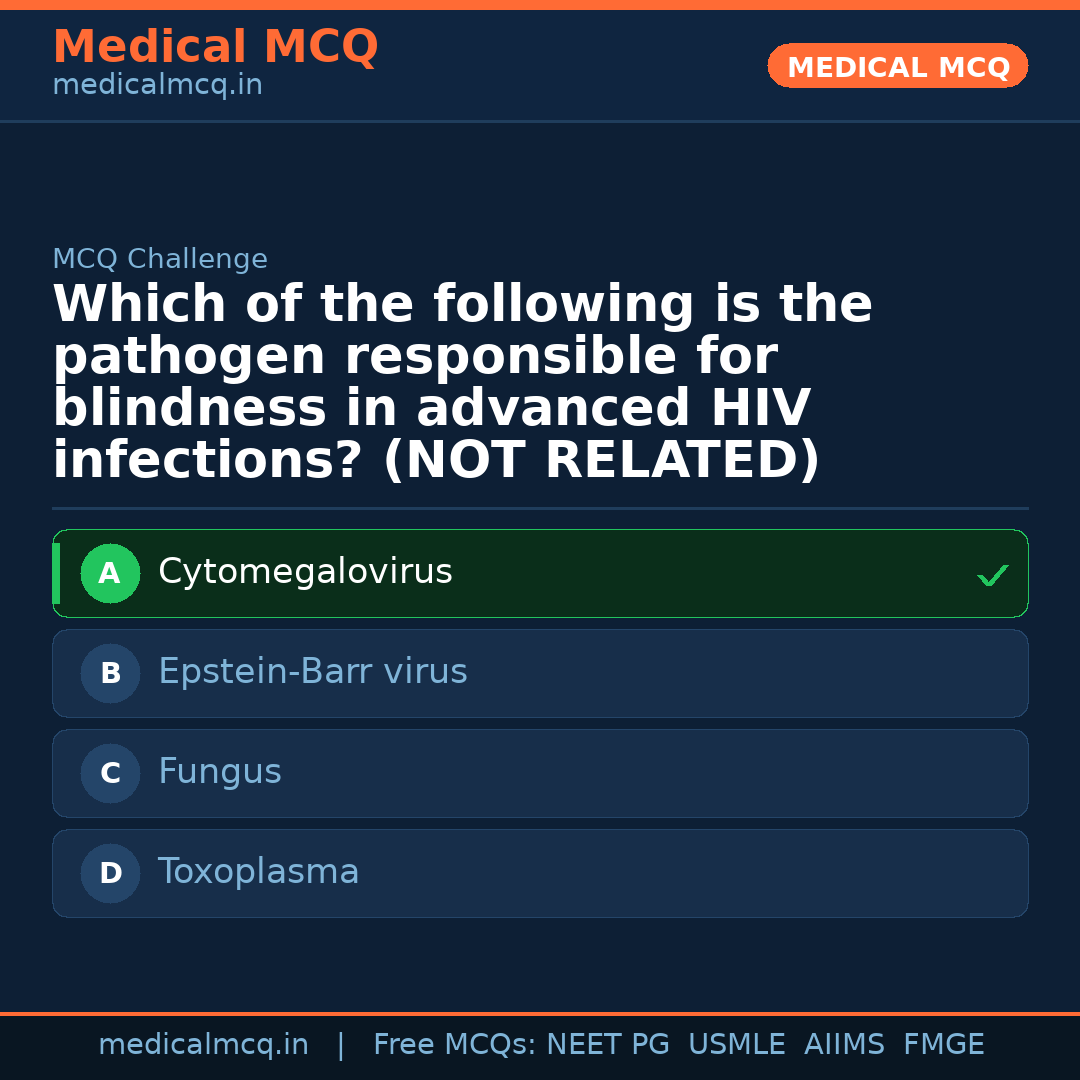The width and height of the screenshot is (1080, 1080).
Task: Click the B letter circle icon
Action: (x=110, y=674)
